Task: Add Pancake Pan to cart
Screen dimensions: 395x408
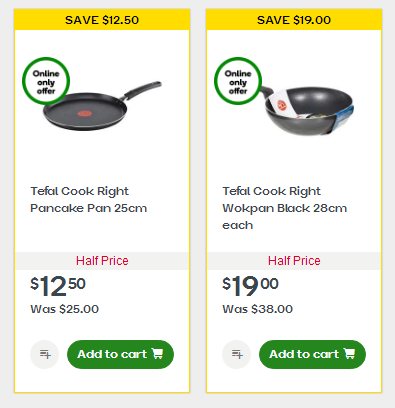Action: click(120, 354)
